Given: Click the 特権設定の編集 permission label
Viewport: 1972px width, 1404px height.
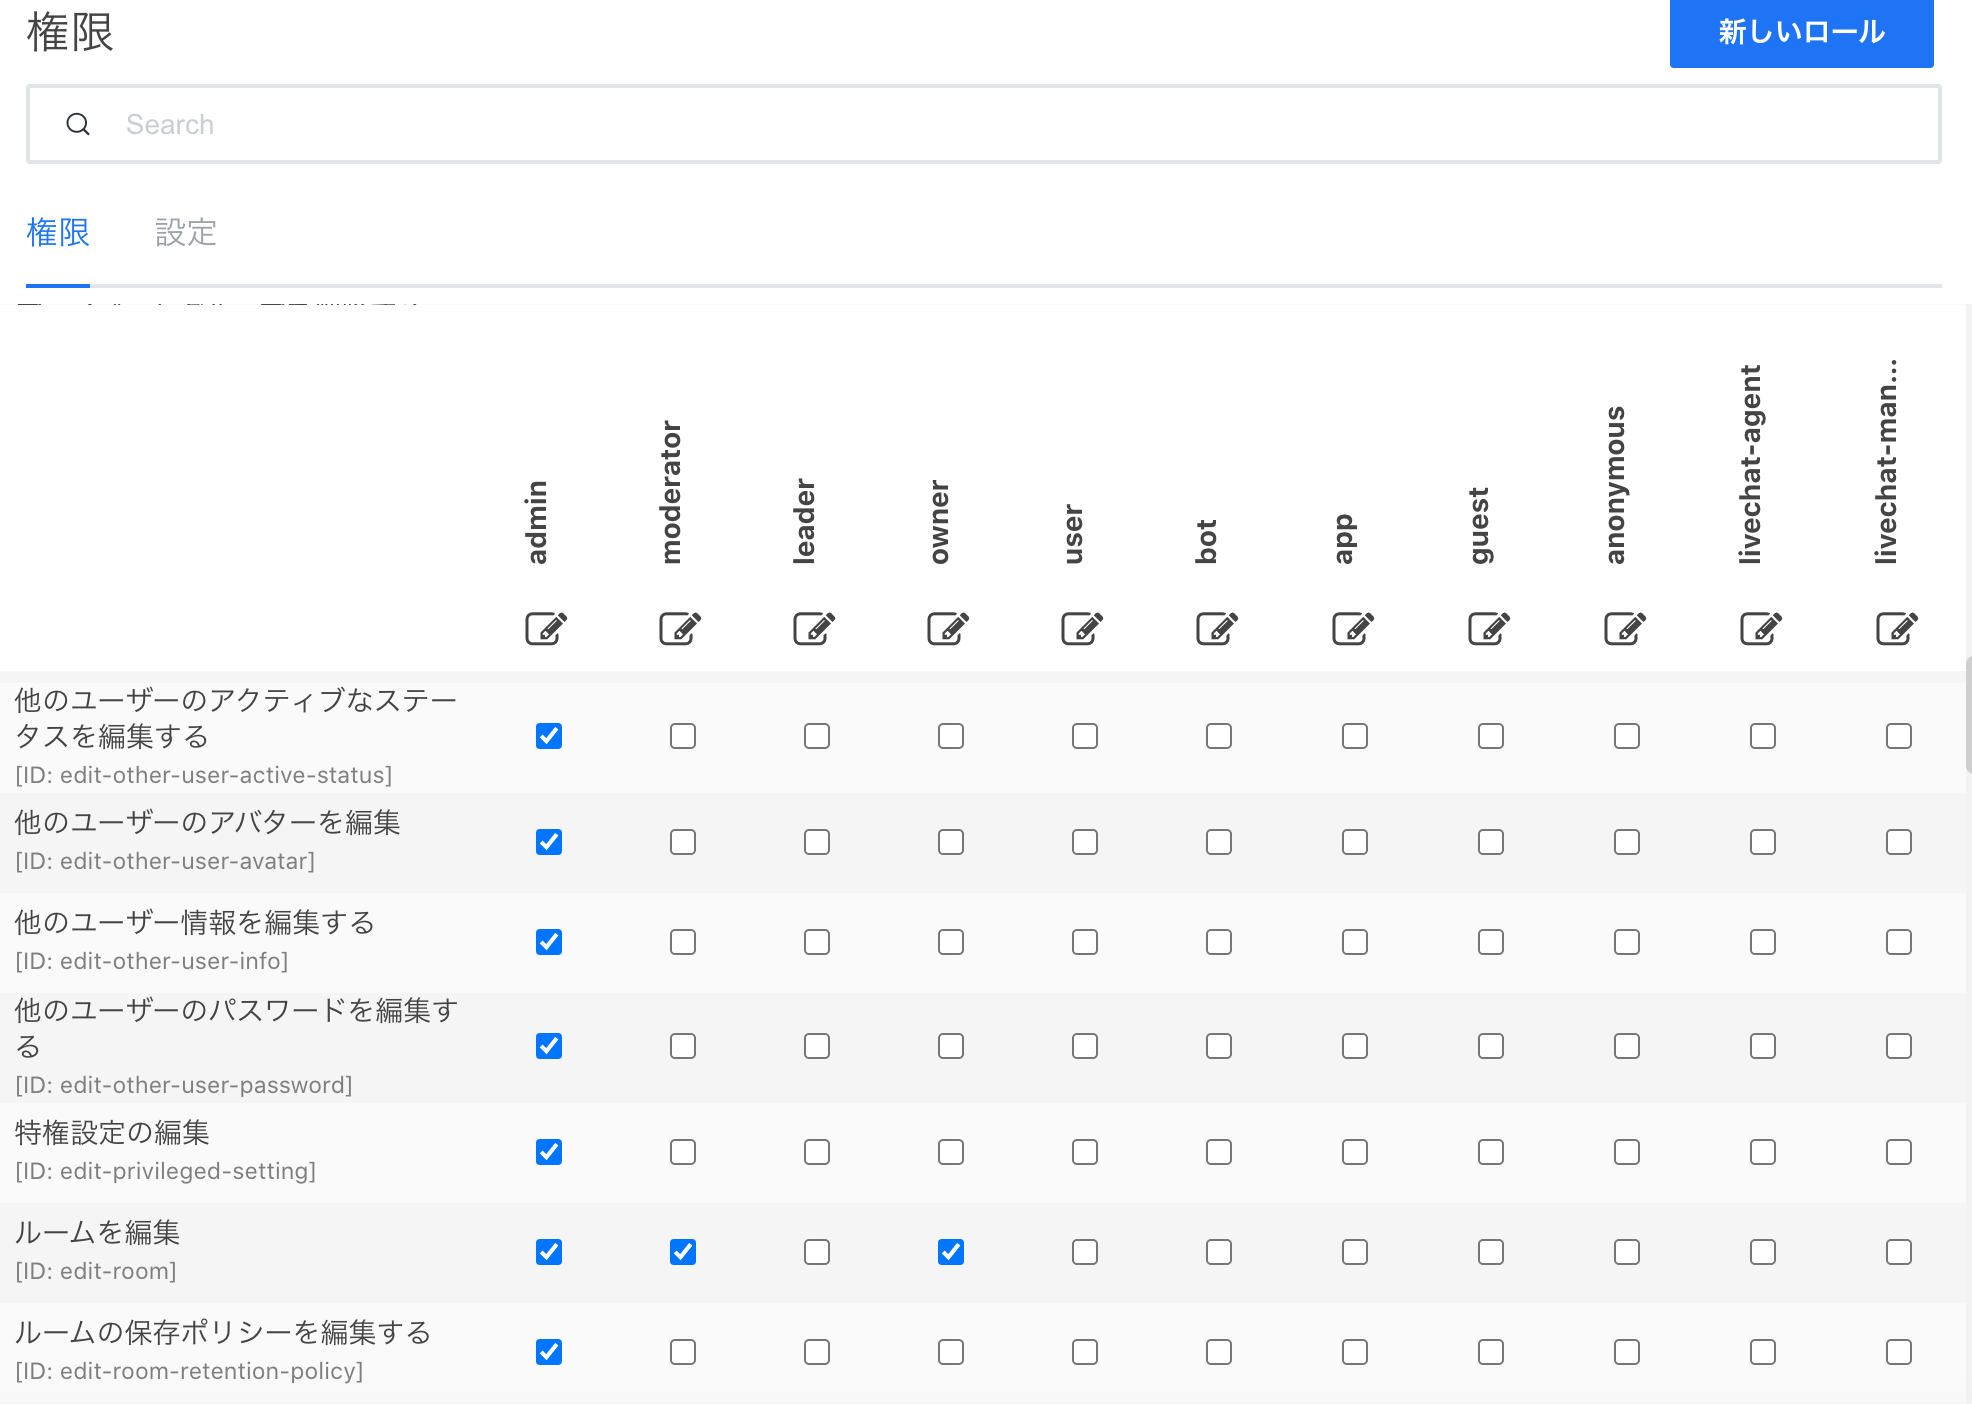Looking at the screenshot, I should tap(112, 1132).
